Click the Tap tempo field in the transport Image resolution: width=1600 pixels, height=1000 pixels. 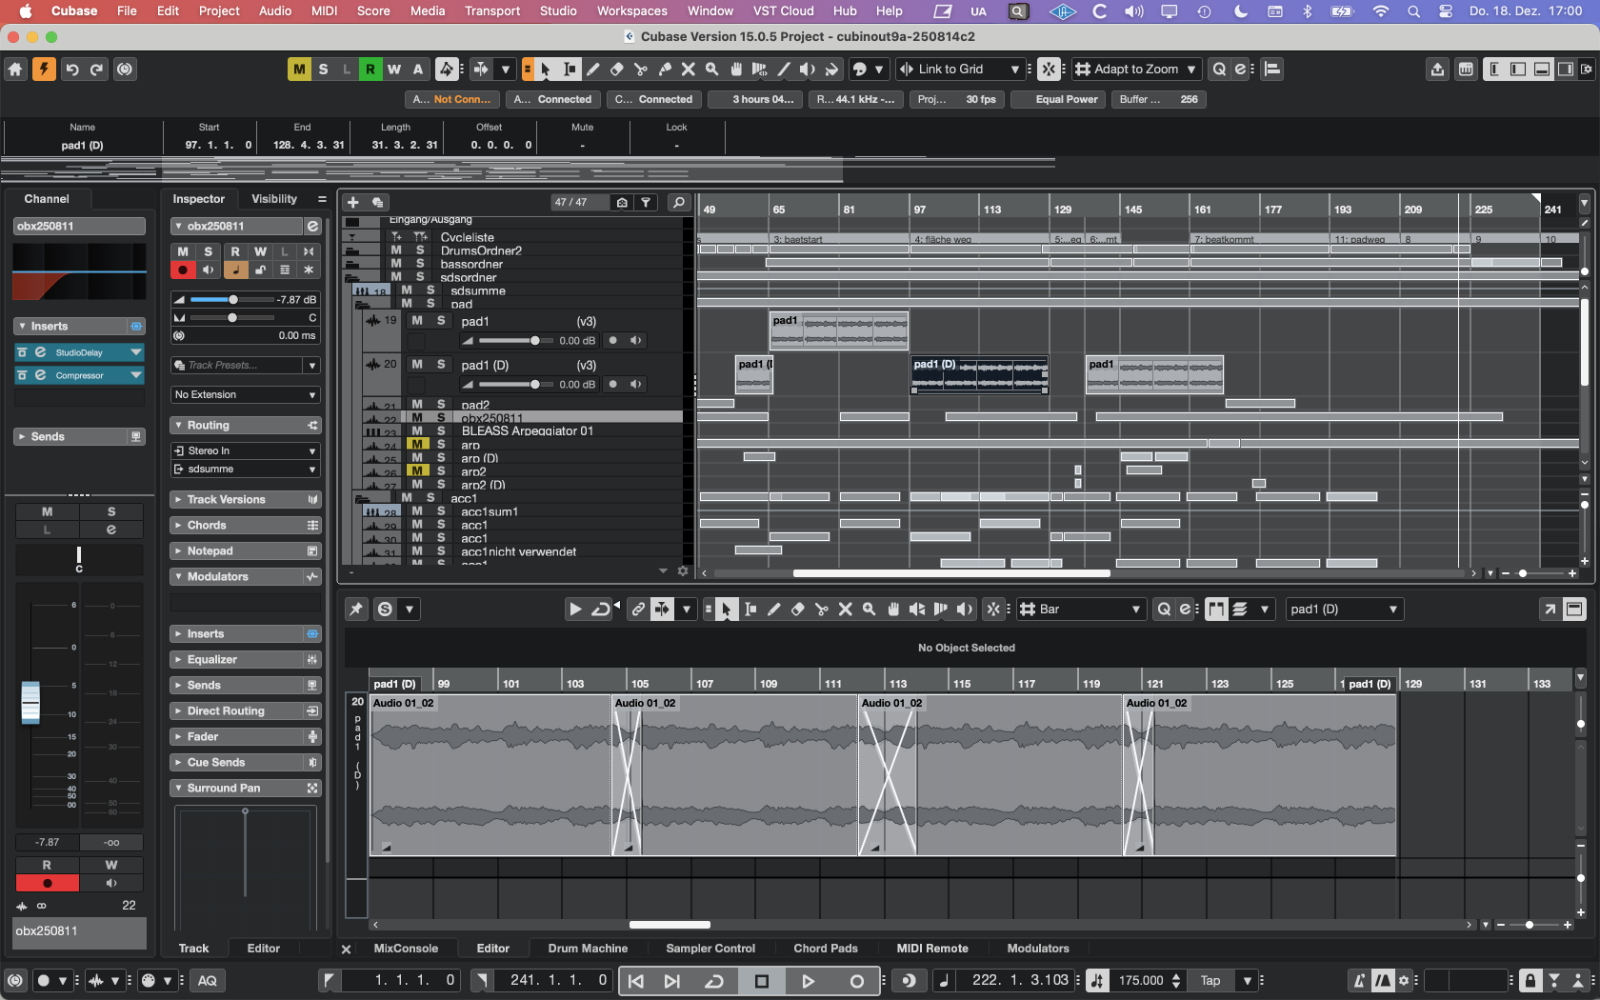point(1210,980)
